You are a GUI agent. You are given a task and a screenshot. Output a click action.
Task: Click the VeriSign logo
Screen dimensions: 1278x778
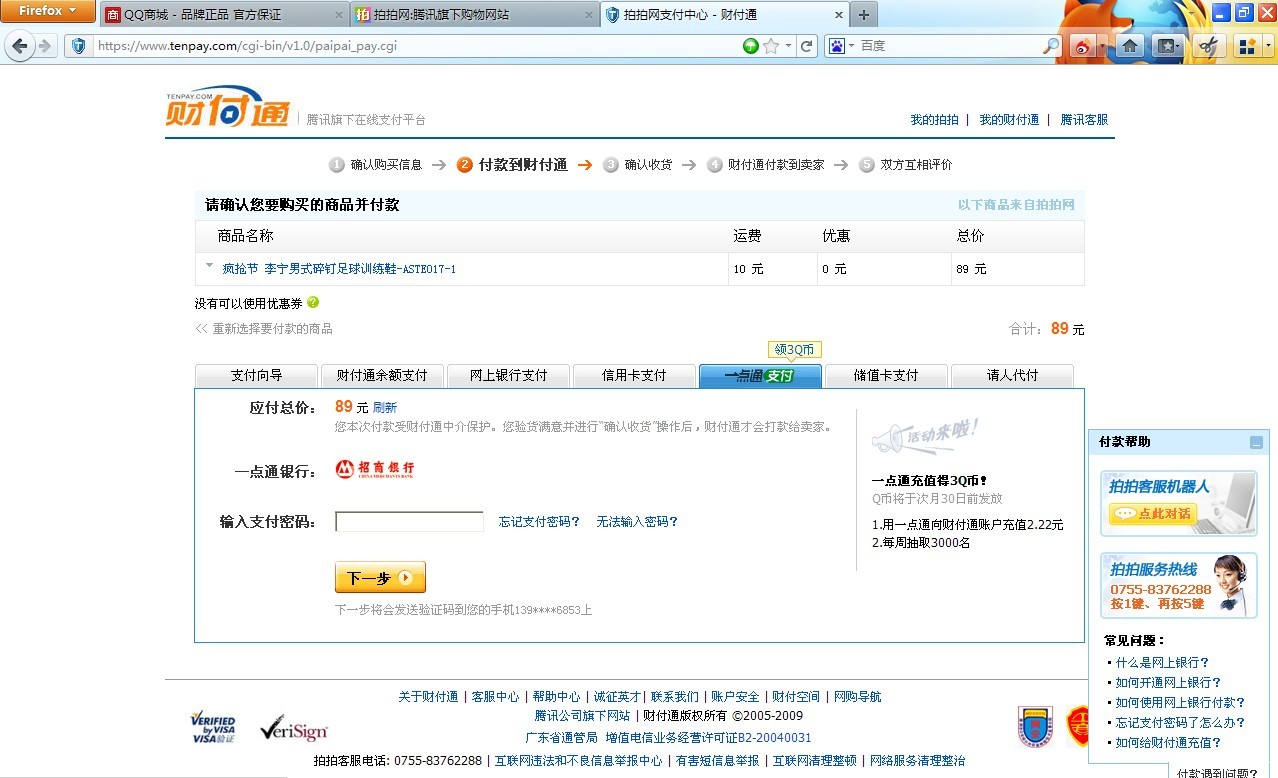293,729
